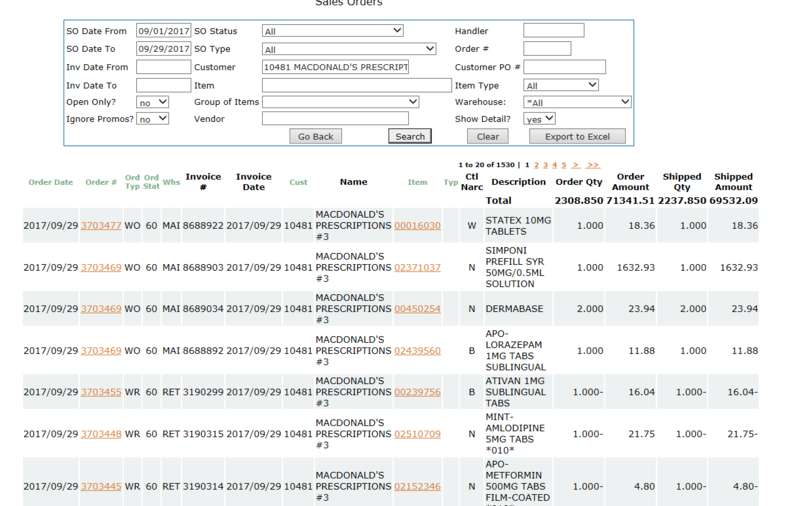The image size is (800, 506).
Task: Open item 02371037 link
Action: (417, 267)
